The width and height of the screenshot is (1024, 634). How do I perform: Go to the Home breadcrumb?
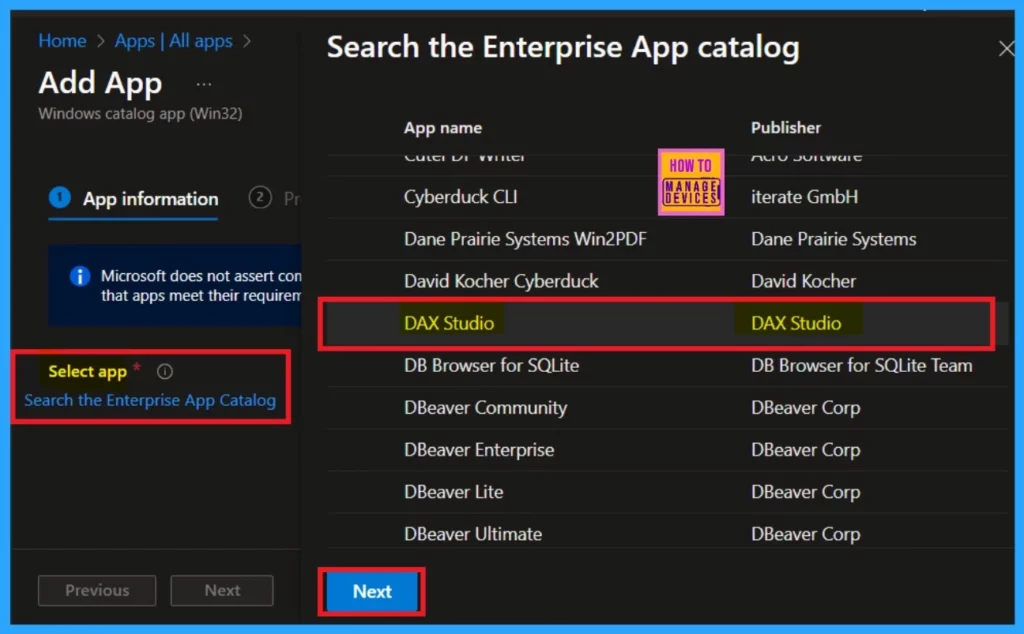click(x=62, y=40)
